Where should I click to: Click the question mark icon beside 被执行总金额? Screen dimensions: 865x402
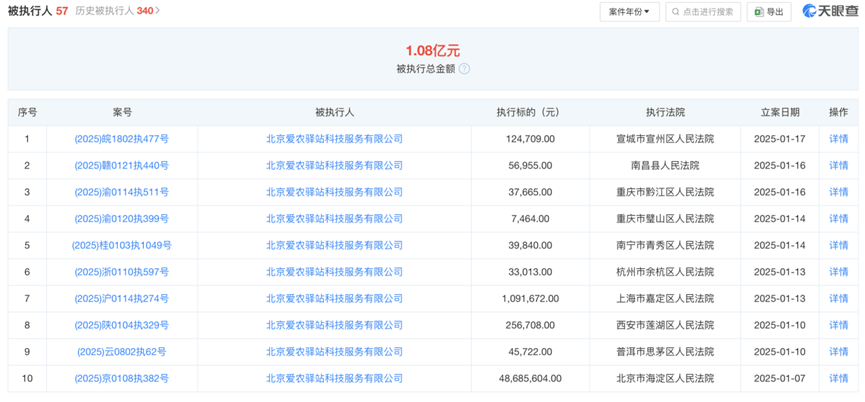(x=464, y=69)
